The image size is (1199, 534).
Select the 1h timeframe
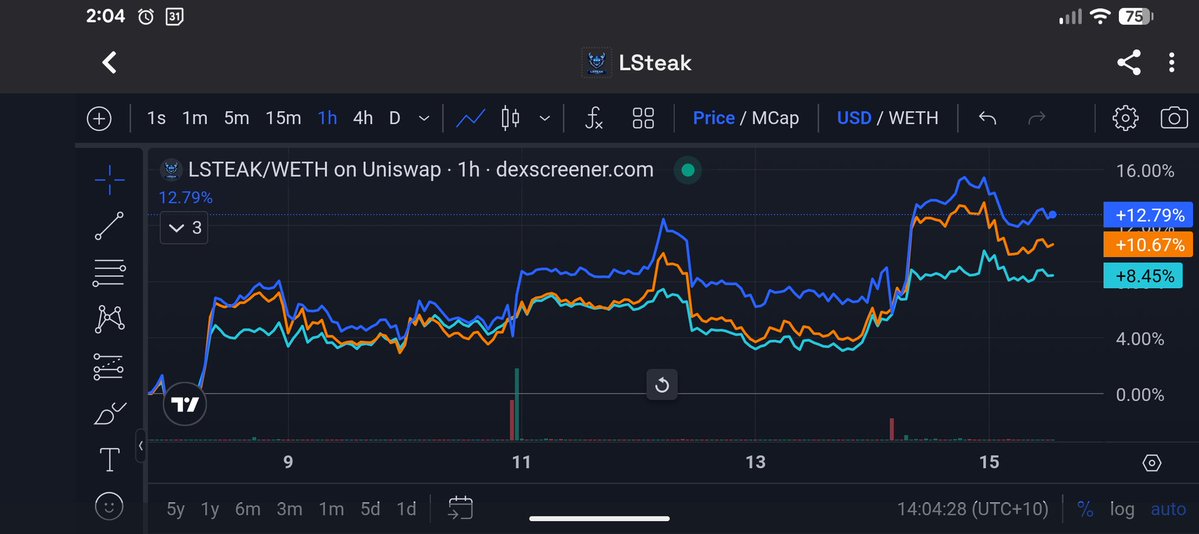click(x=327, y=119)
